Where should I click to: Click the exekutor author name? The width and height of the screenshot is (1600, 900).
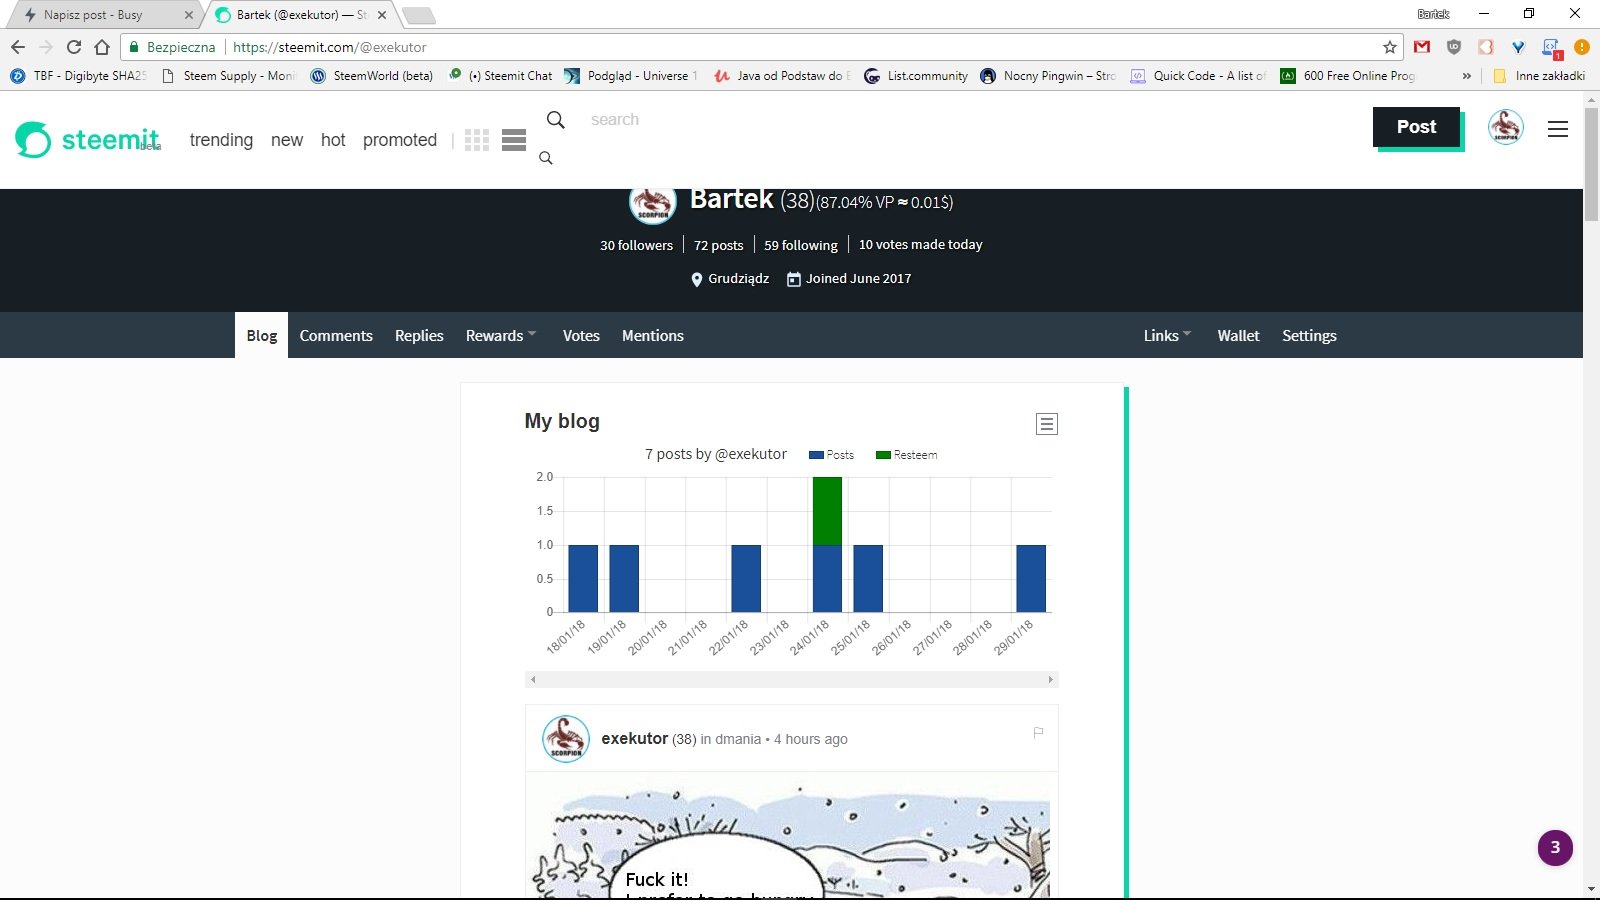(x=634, y=739)
